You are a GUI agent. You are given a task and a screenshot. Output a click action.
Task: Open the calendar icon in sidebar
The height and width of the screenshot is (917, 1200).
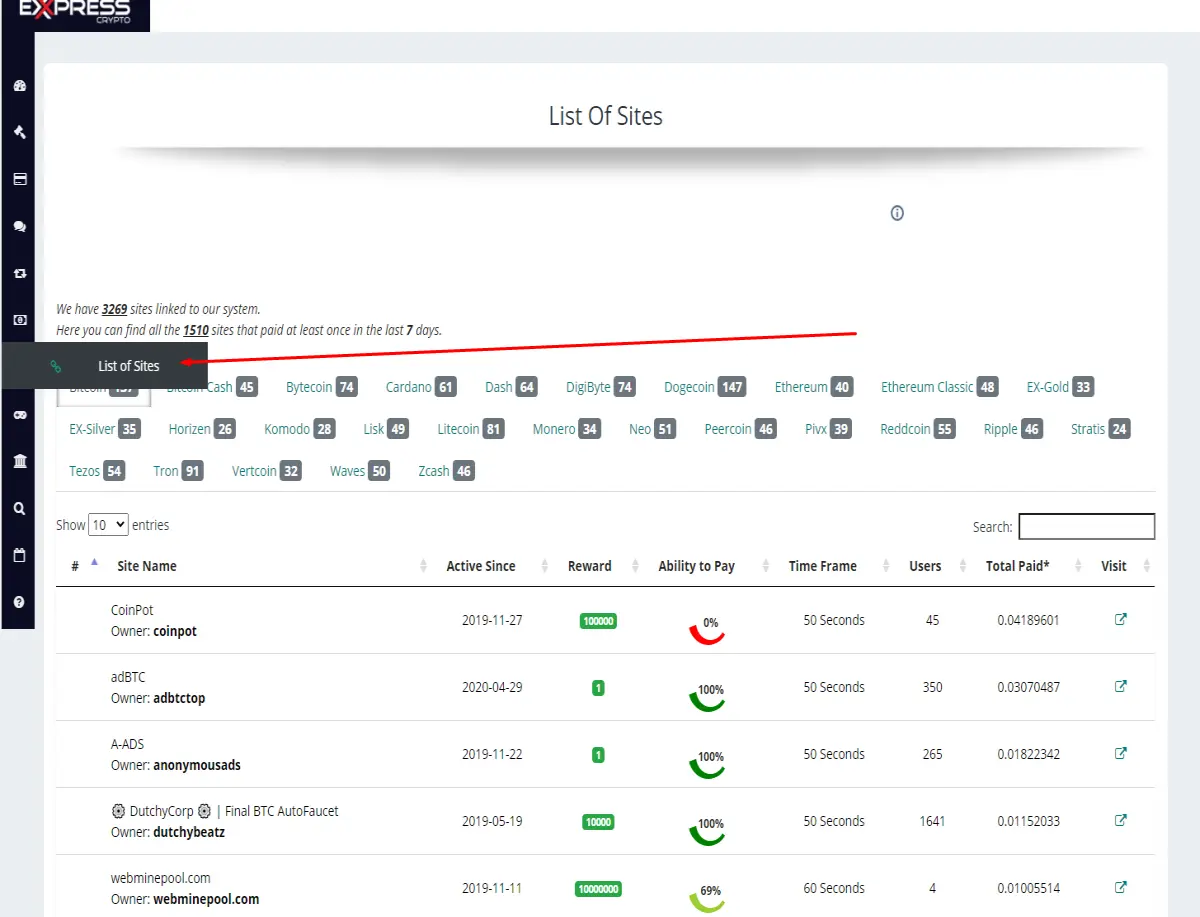[19, 555]
